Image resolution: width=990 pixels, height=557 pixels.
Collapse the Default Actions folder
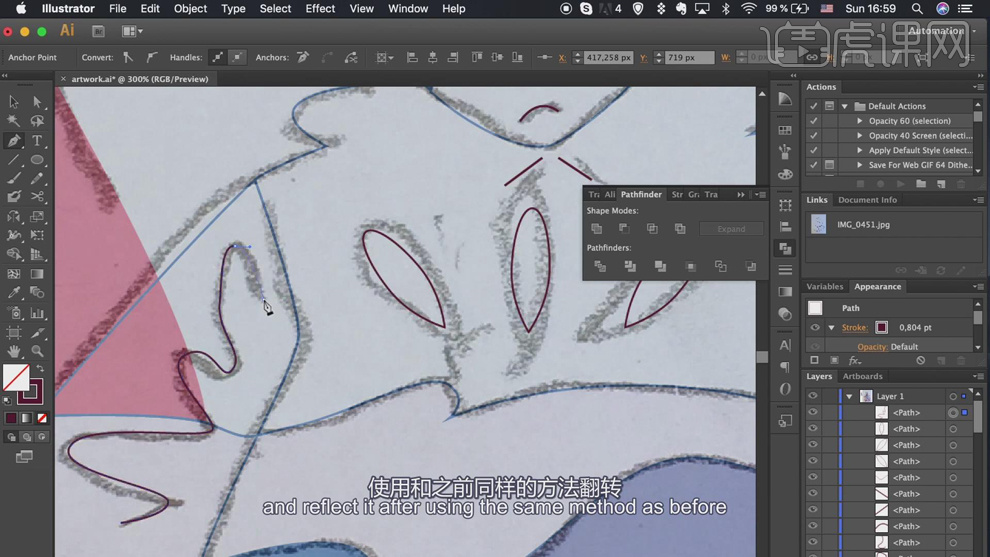(845, 106)
